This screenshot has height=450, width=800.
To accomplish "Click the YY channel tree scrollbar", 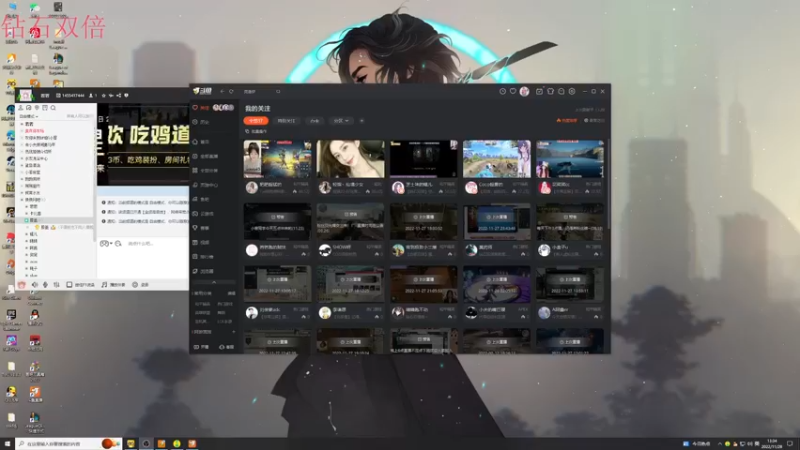I will tap(94, 179).
